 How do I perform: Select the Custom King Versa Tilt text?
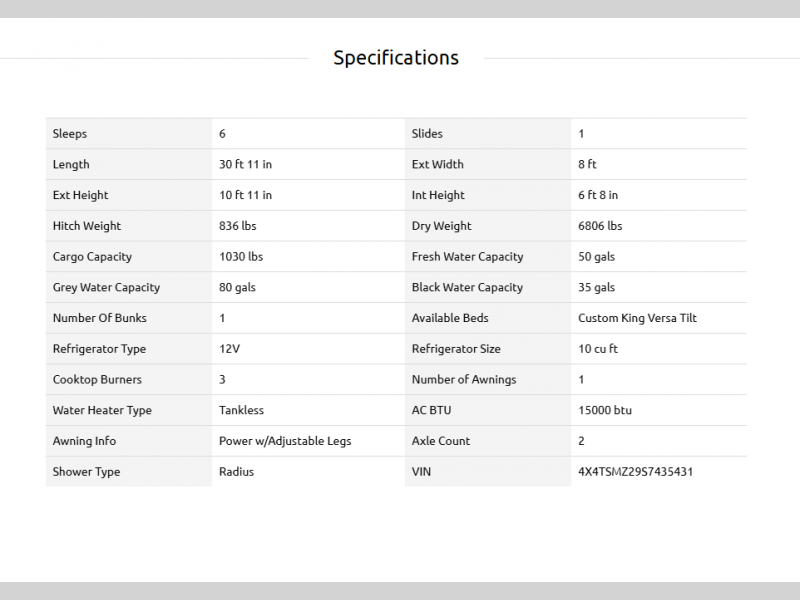pyautogui.click(x=637, y=319)
